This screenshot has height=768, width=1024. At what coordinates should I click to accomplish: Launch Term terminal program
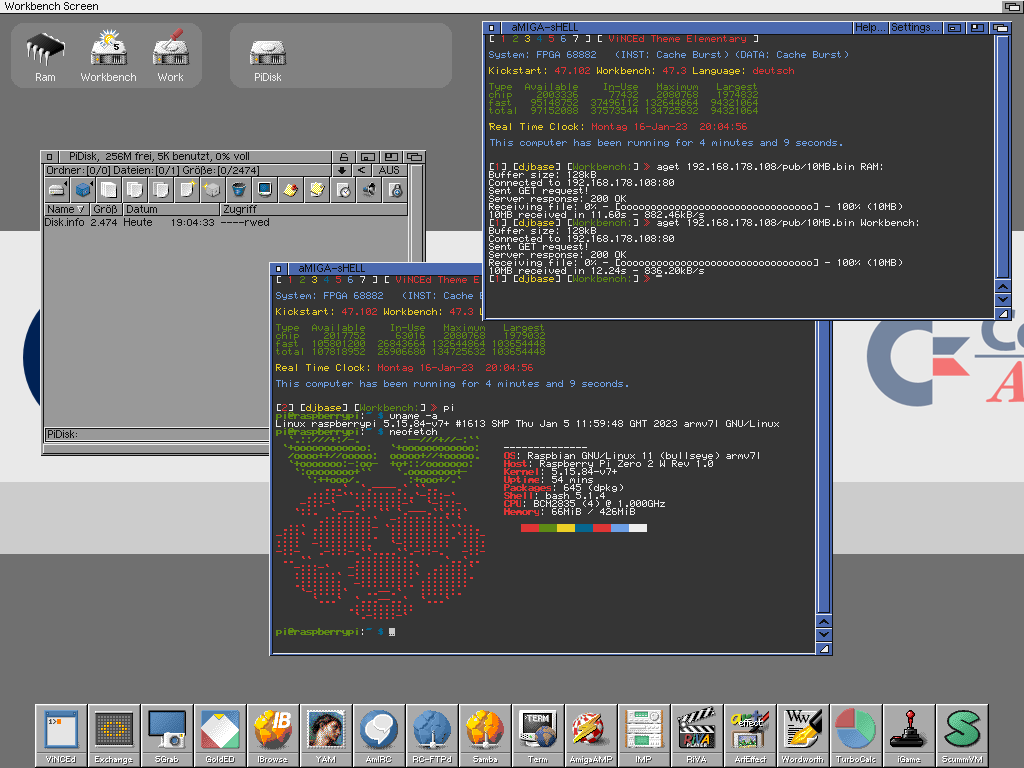pyautogui.click(x=537, y=734)
